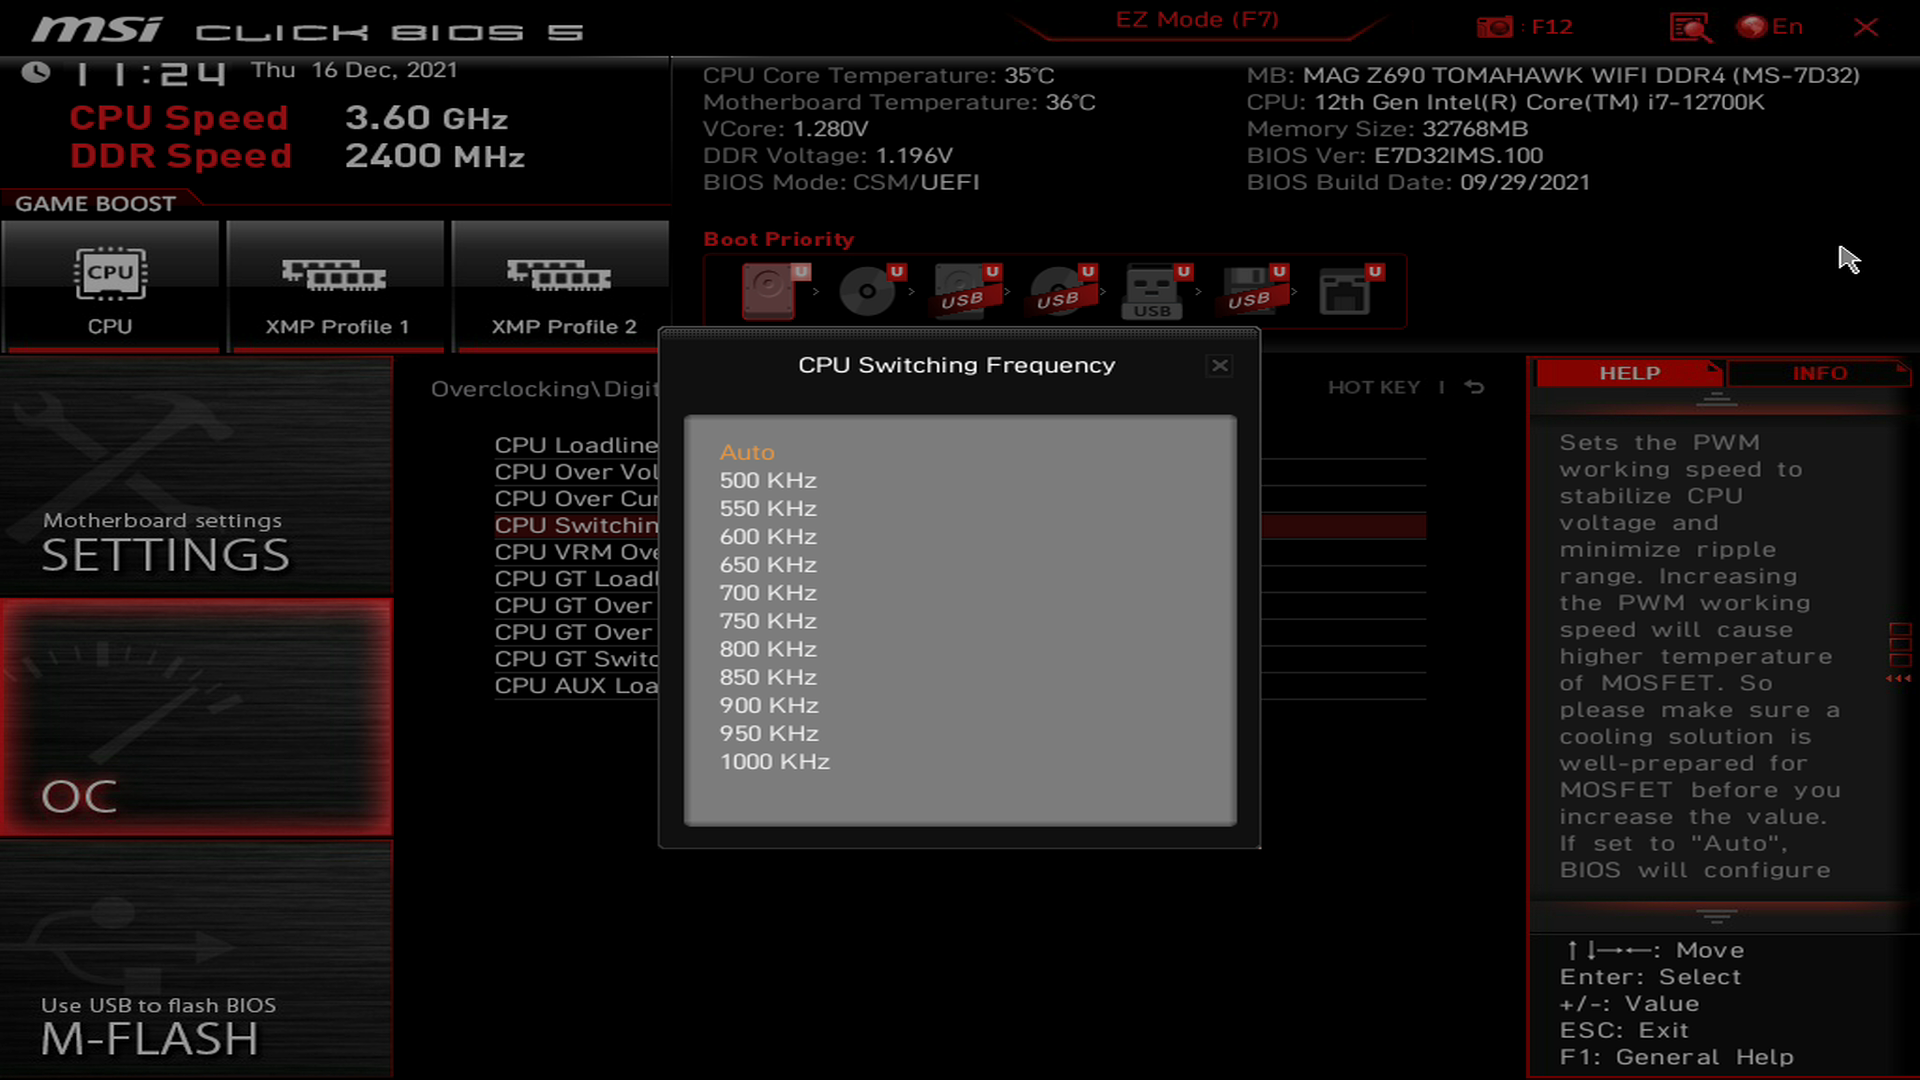The height and width of the screenshot is (1080, 1920).
Task: Open the Motherboard SETTINGS section
Action: [196, 477]
